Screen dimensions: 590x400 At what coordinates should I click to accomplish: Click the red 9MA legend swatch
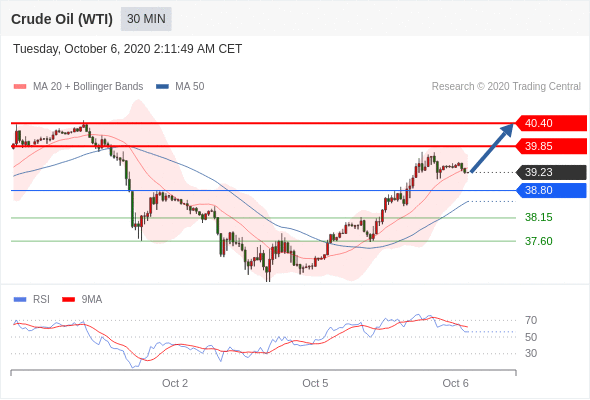point(68,300)
